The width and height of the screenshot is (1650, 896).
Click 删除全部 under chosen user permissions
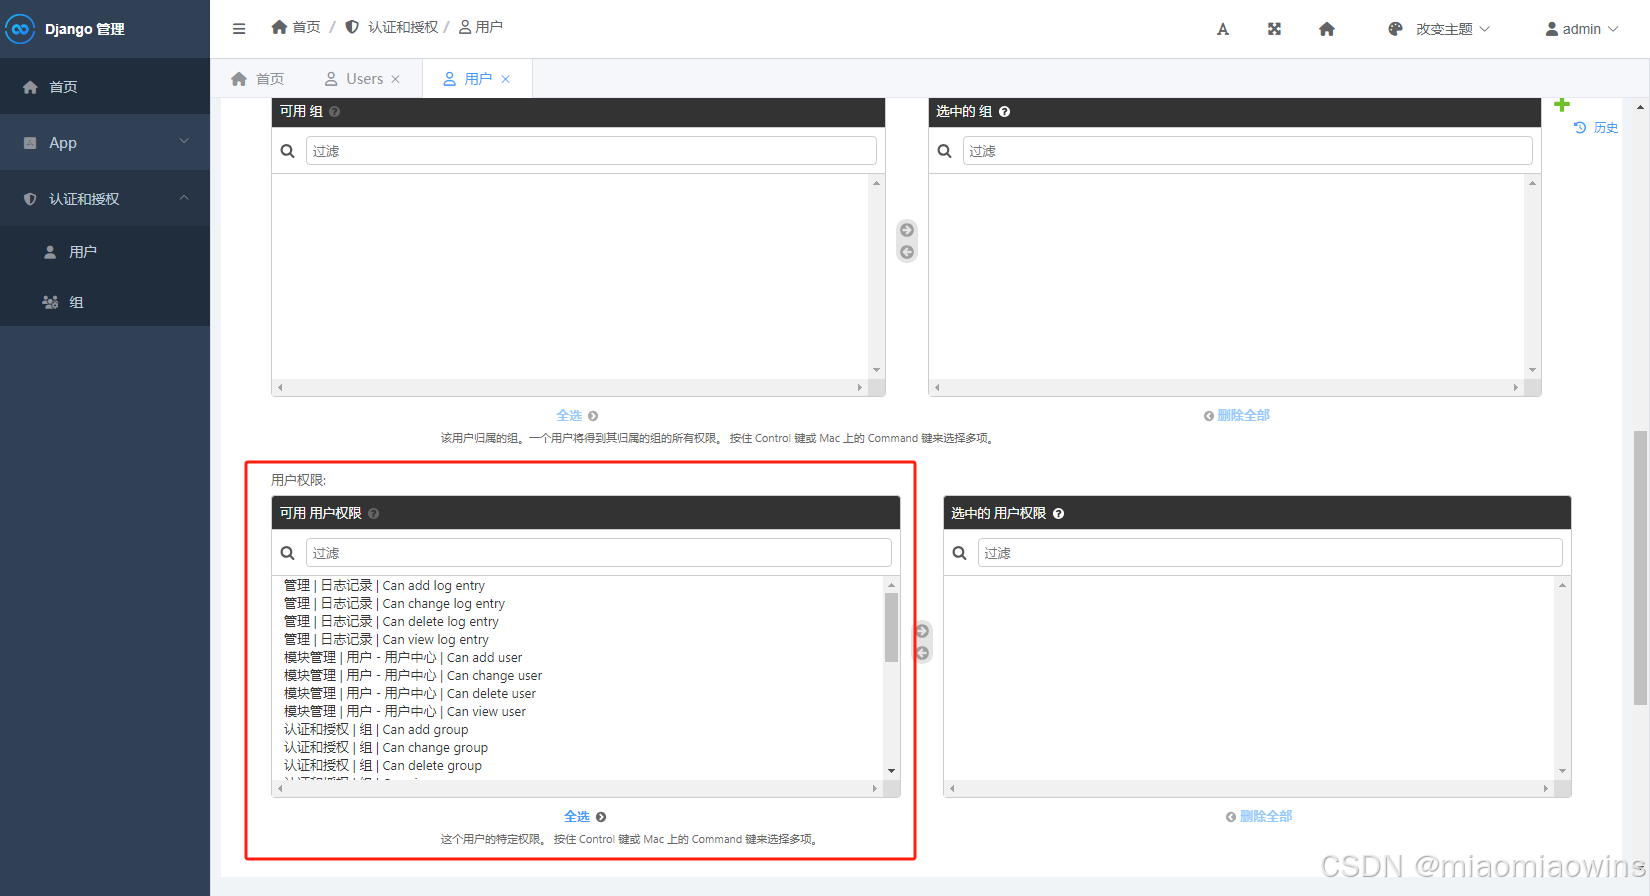[1259, 817]
